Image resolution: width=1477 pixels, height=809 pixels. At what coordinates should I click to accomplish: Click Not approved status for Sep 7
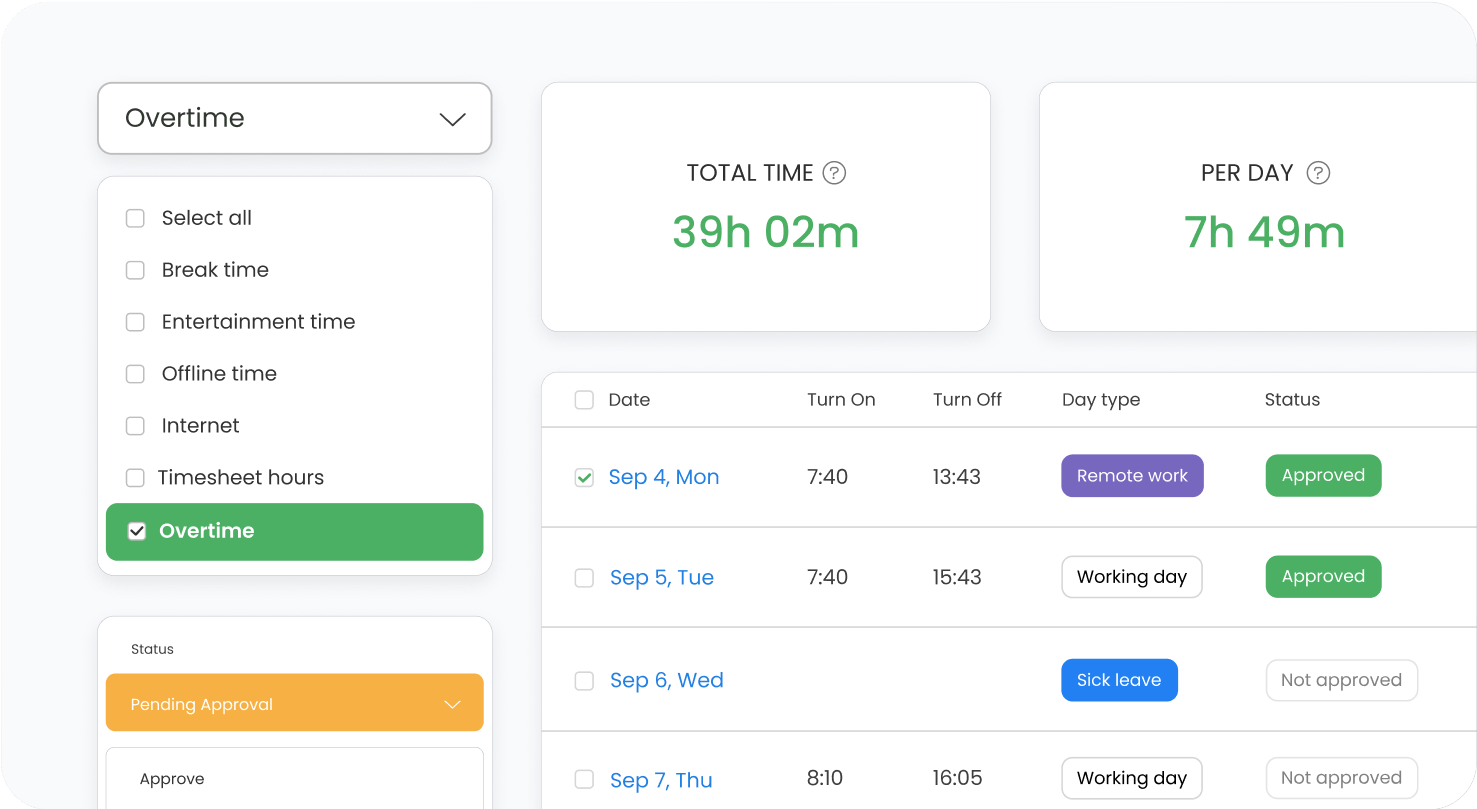click(x=1340, y=778)
